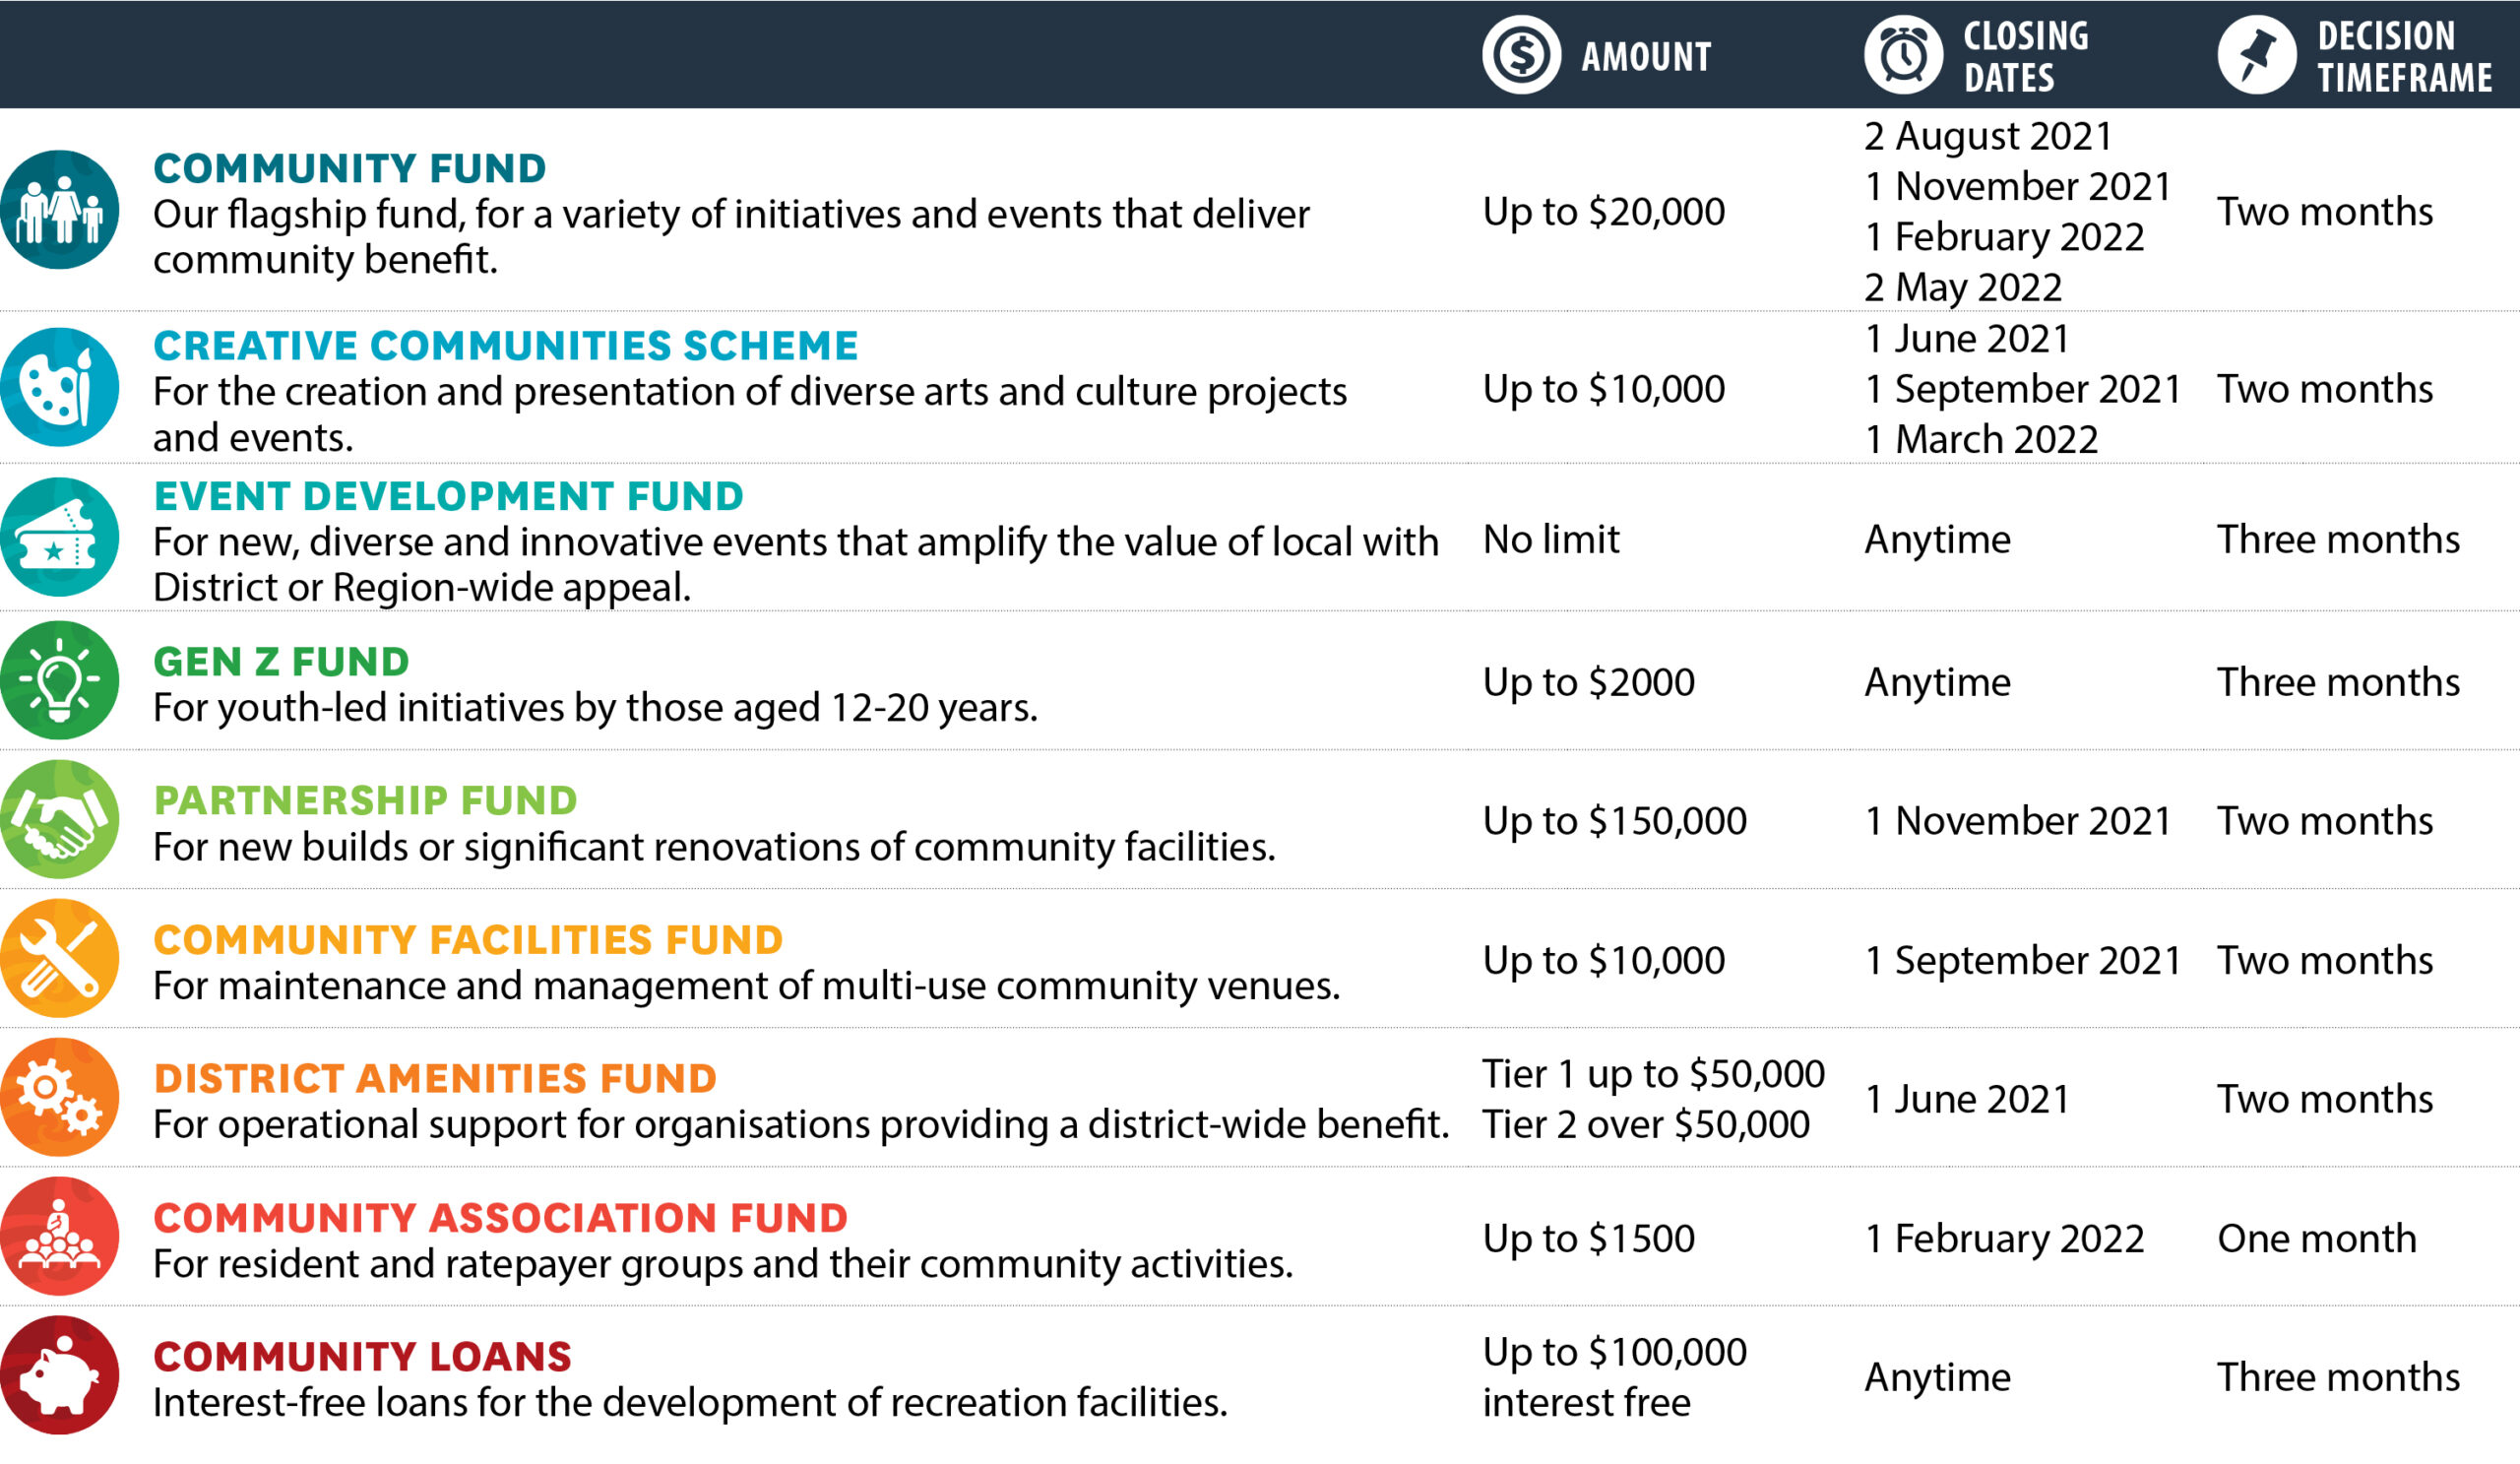Viewport: 2520px width, 1464px height.
Task: Click the Gen Z Fund lightbulb icon
Action: point(60,680)
